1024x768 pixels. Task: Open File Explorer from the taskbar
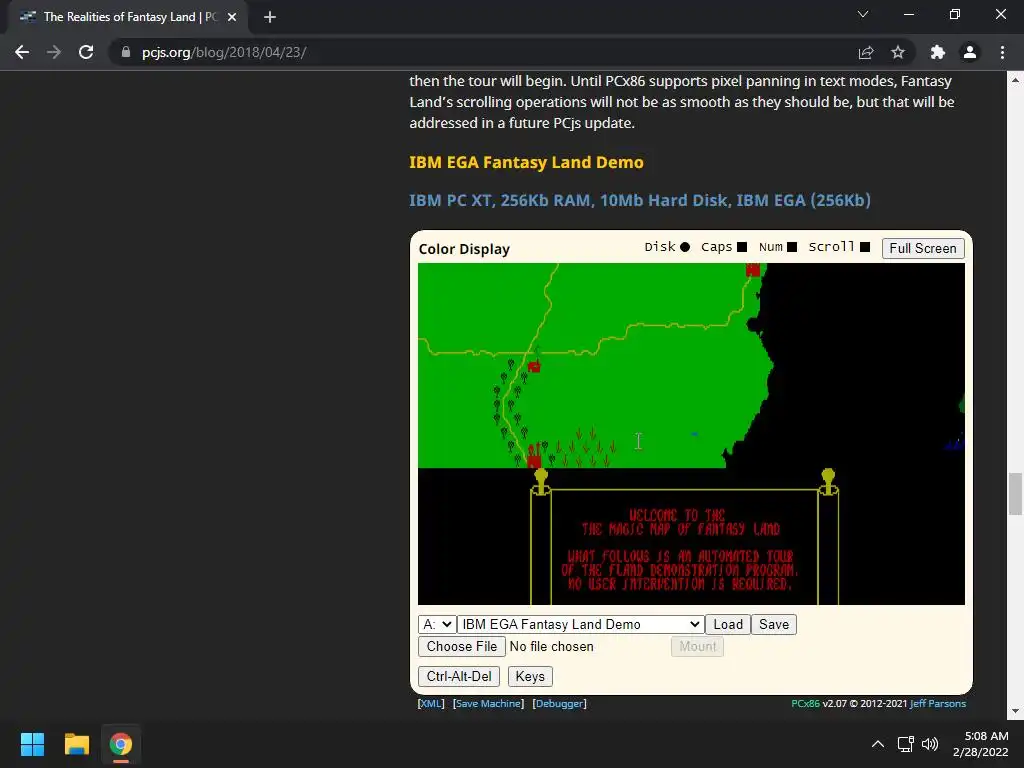[x=76, y=744]
